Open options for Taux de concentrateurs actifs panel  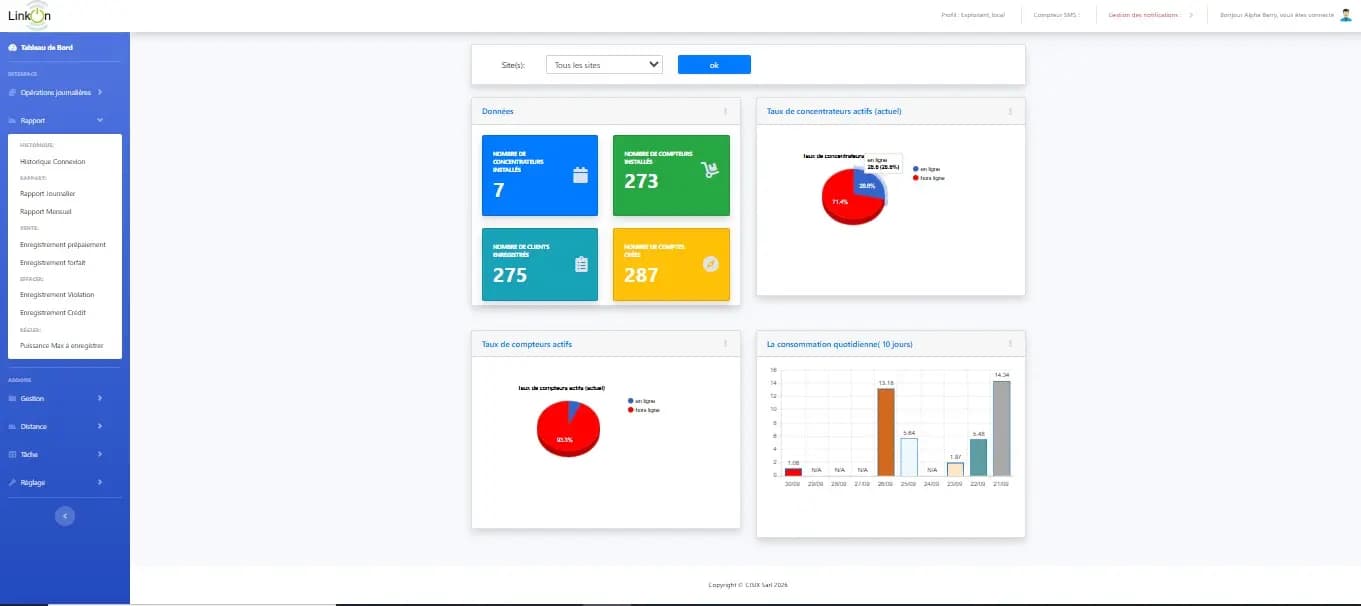point(1010,111)
